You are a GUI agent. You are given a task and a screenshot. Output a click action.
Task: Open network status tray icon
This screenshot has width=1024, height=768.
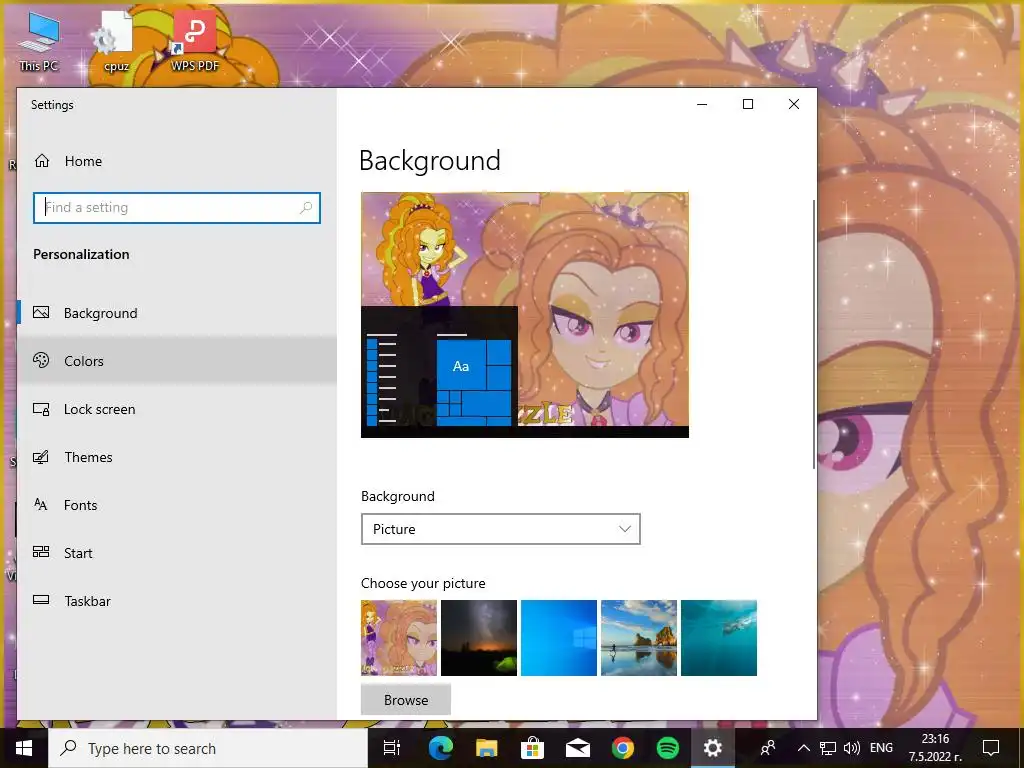coord(828,748)
